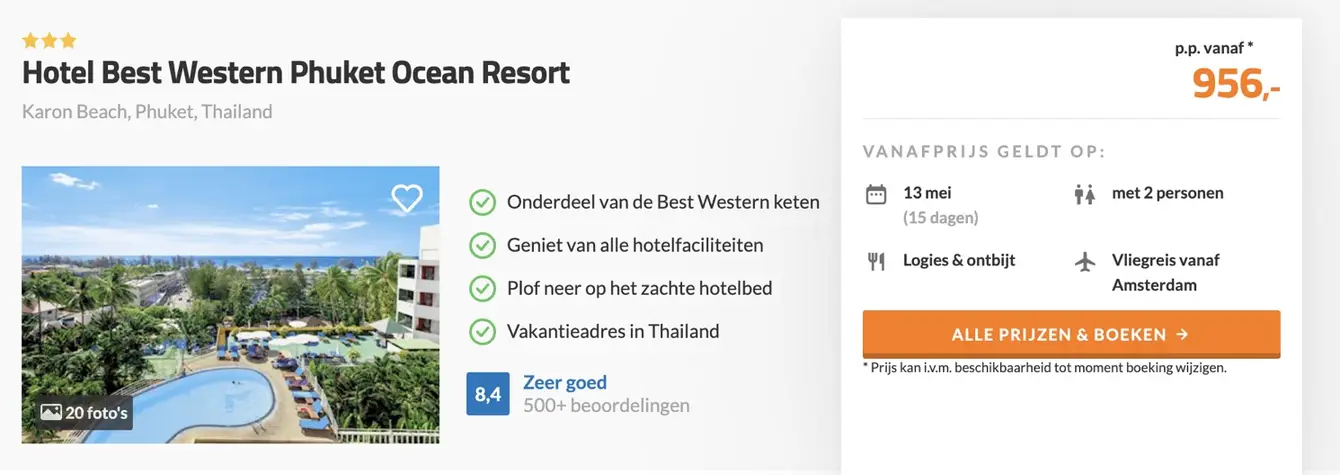Open 500+ beoordelingen reviews text
1340x475 pixels.
pyautogui.click(x=606, y=406)
